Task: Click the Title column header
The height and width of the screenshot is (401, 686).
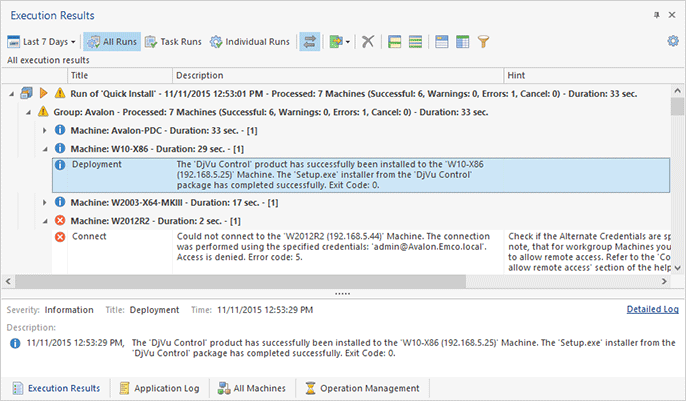Action: click(120, 75)
